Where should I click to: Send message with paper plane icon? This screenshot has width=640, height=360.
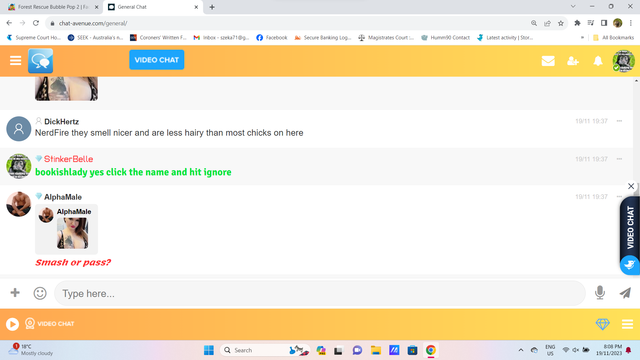[625, 293]
